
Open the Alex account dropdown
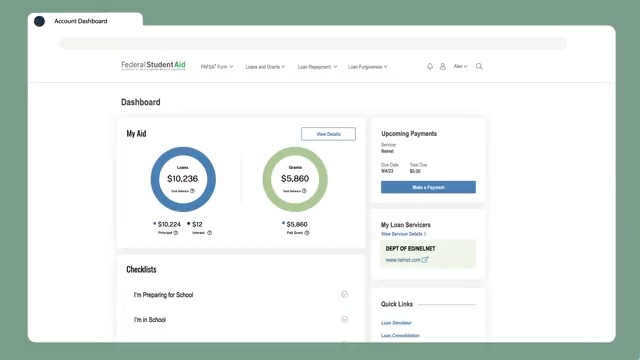coord(460,66)
